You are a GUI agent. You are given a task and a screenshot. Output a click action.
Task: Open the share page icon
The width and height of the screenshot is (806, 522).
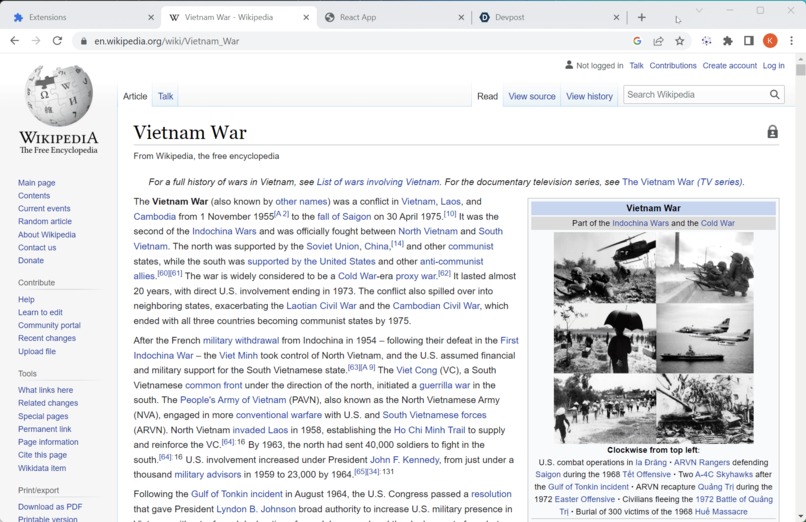point(658,41)
